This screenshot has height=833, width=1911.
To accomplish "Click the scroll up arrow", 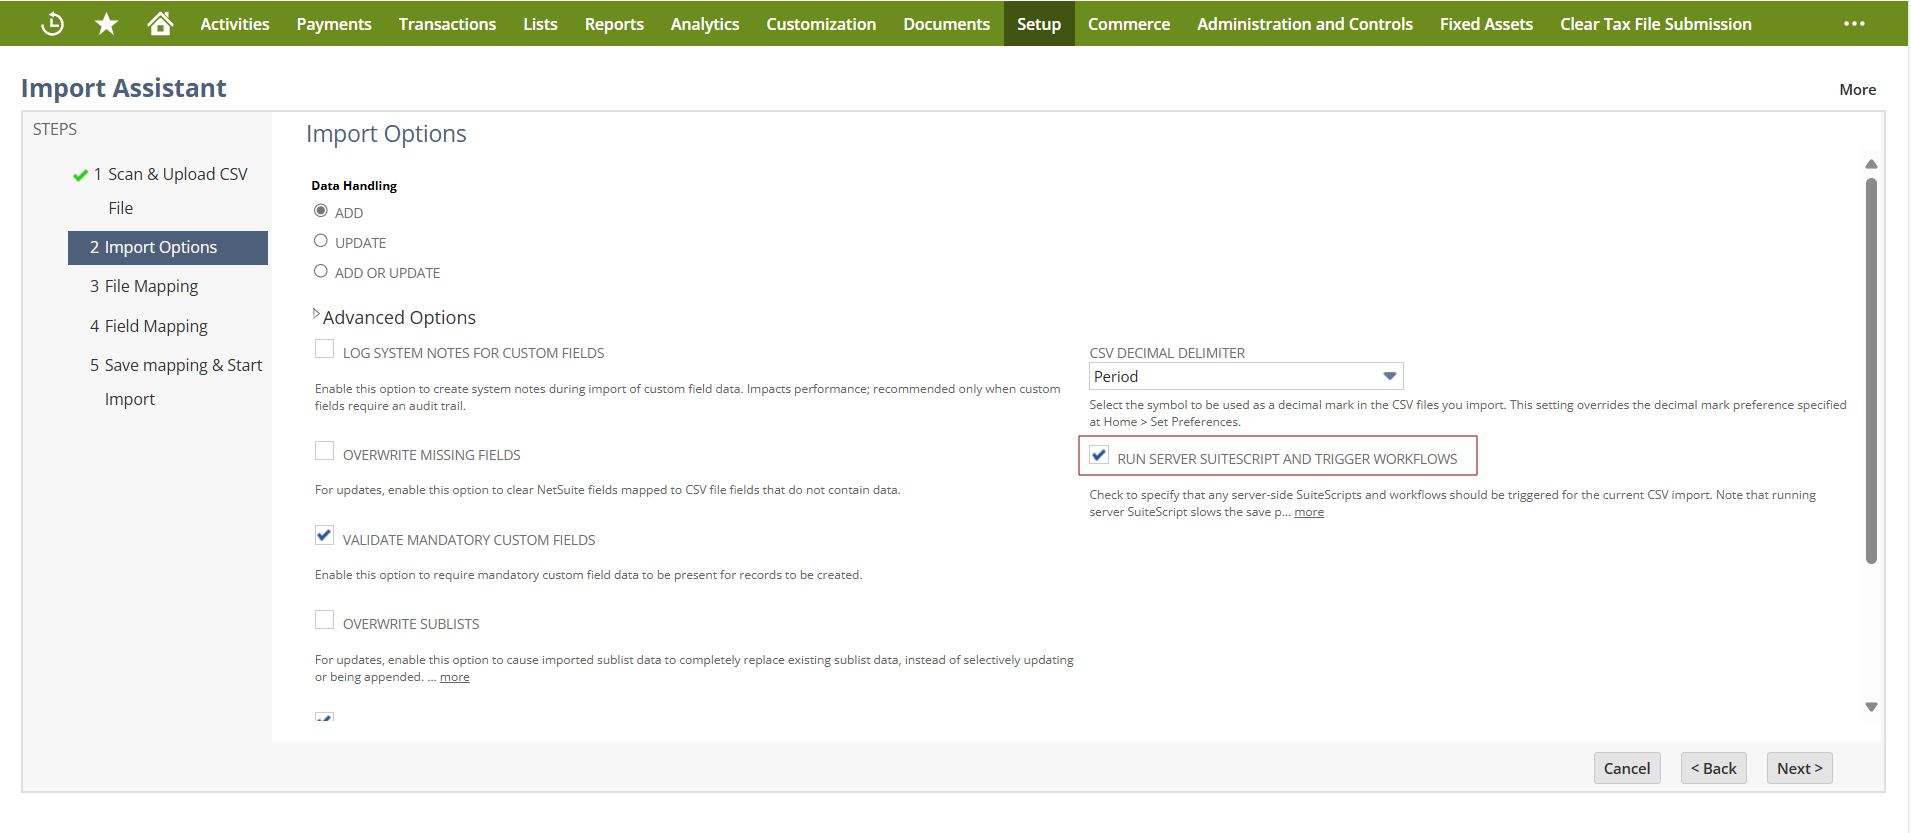I will (1871, 164).
